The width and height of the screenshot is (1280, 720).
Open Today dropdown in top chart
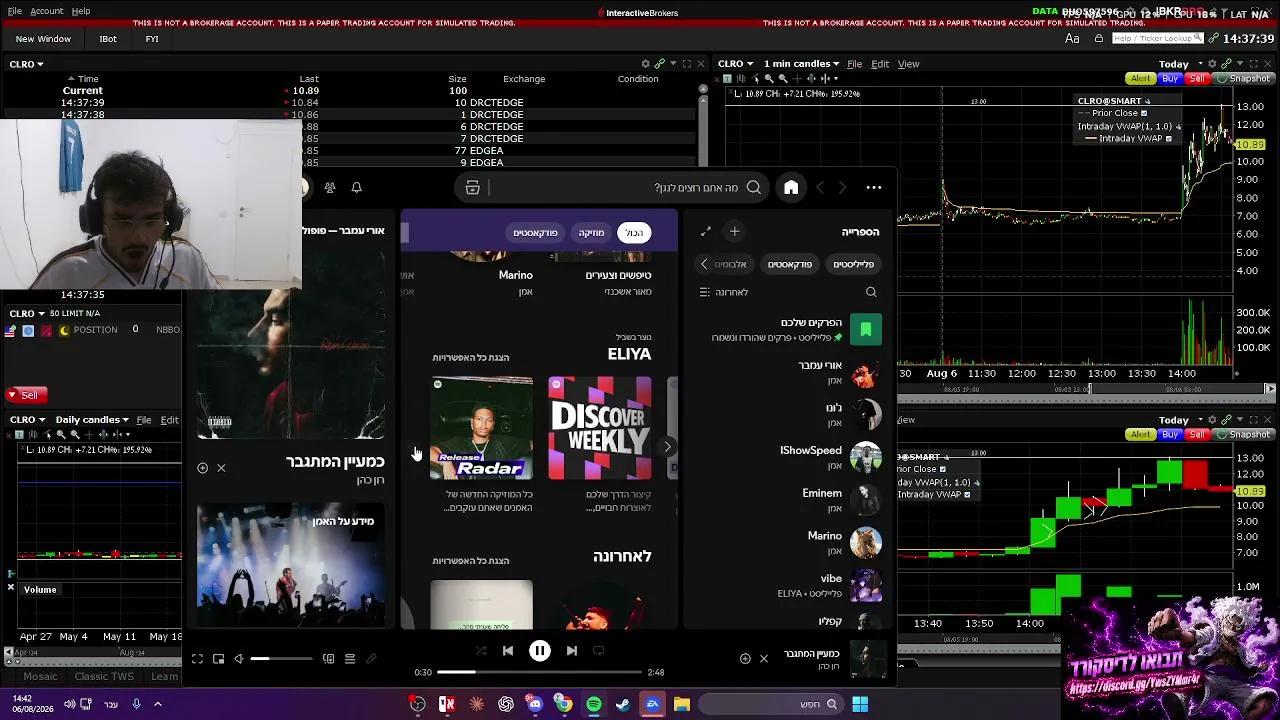pyautogui.click(x=1179, y=64)
